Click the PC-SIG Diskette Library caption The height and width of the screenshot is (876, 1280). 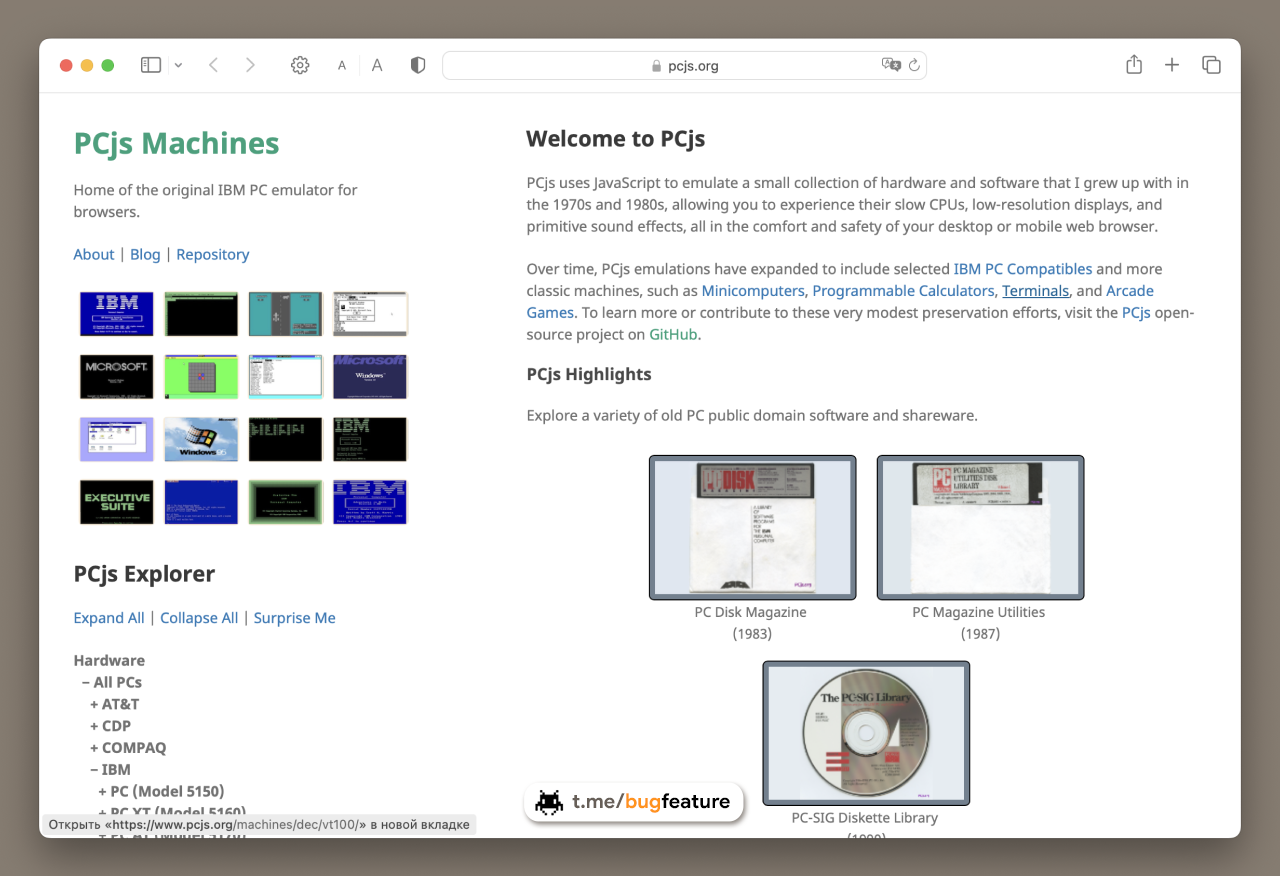pos(865,818)
